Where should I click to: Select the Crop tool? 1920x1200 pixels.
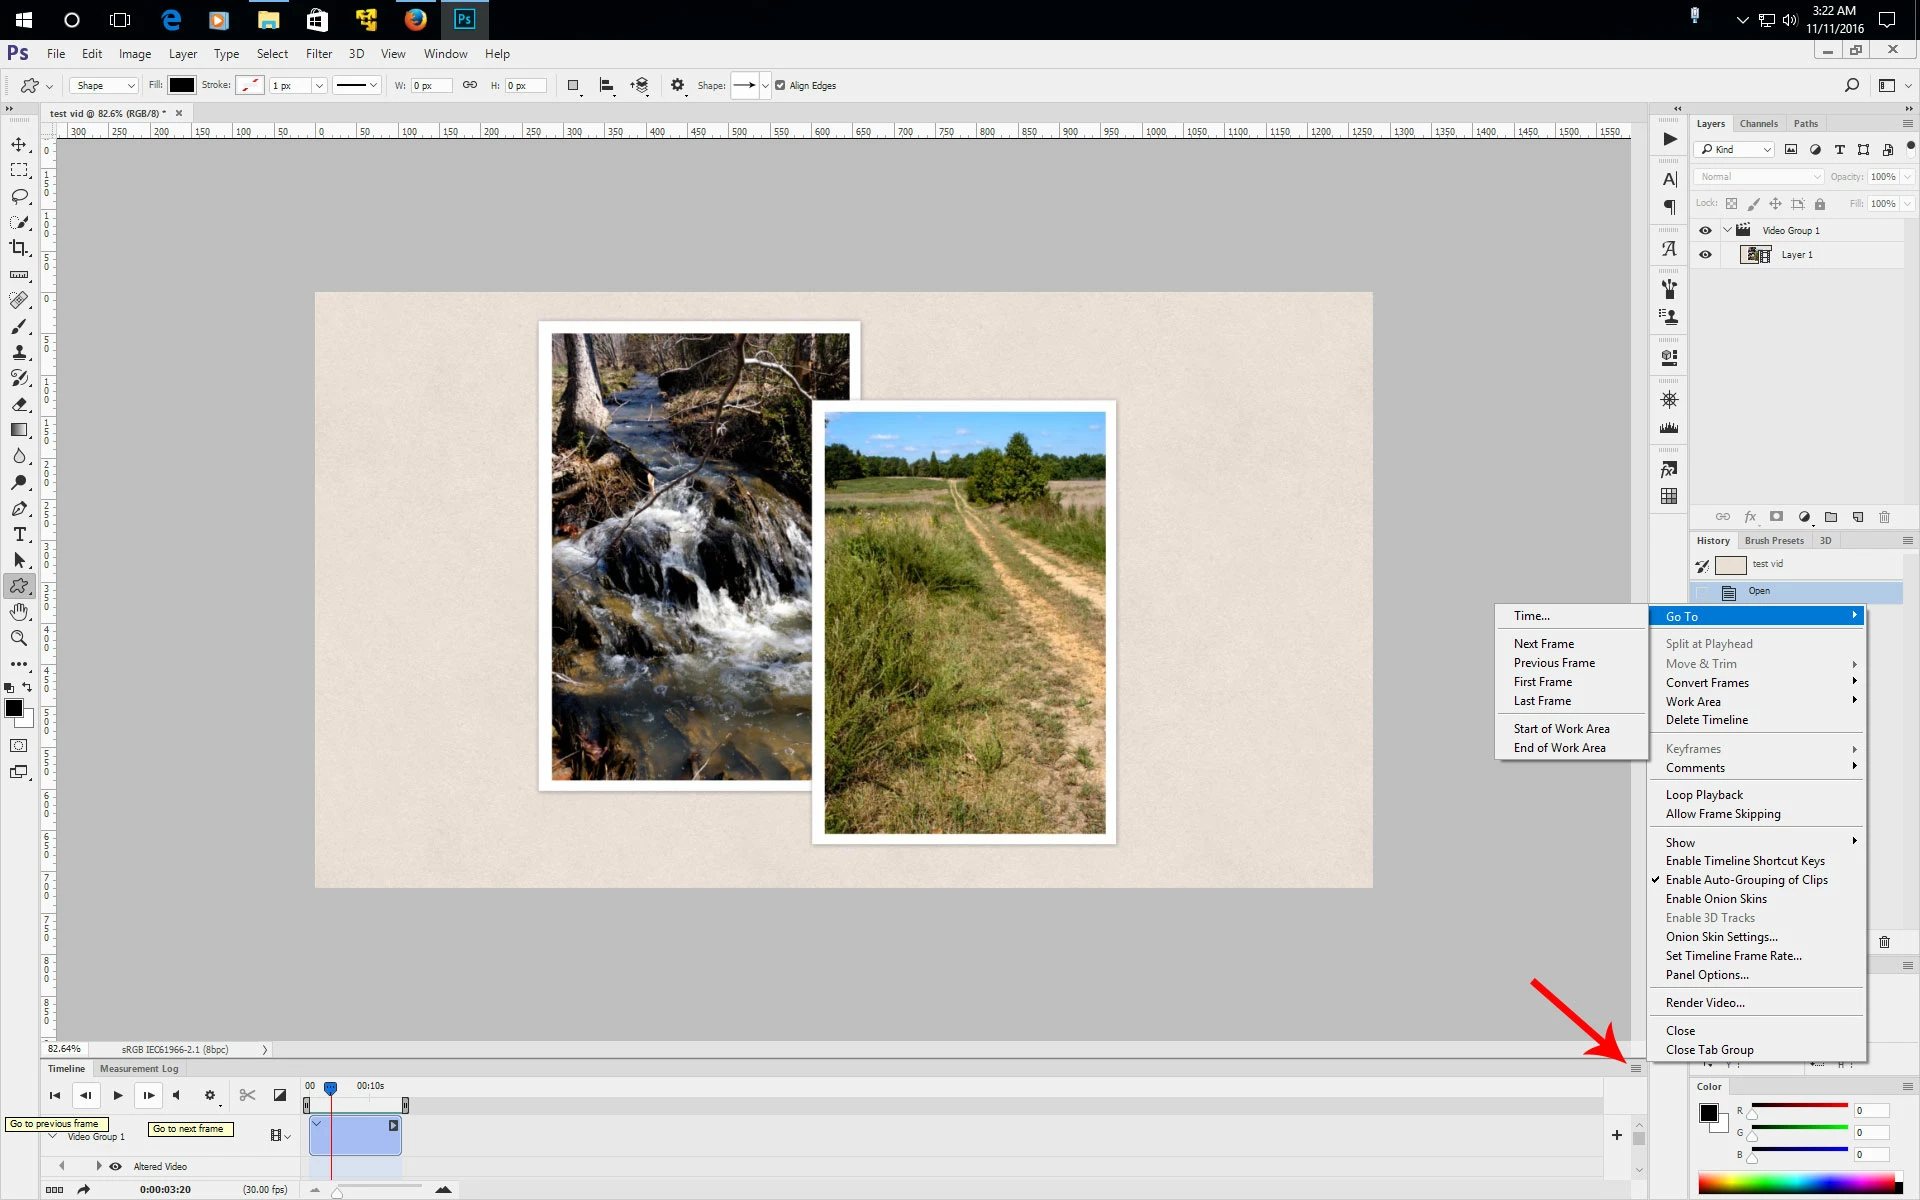(x=19, y=248)
